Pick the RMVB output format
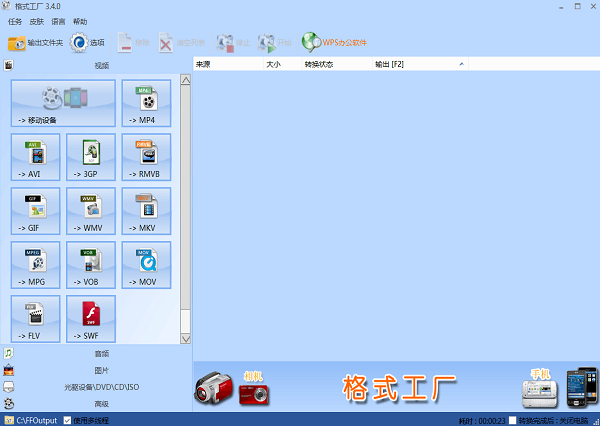The width and height of the screenshot is (600, 426). (x=146, y=157)
